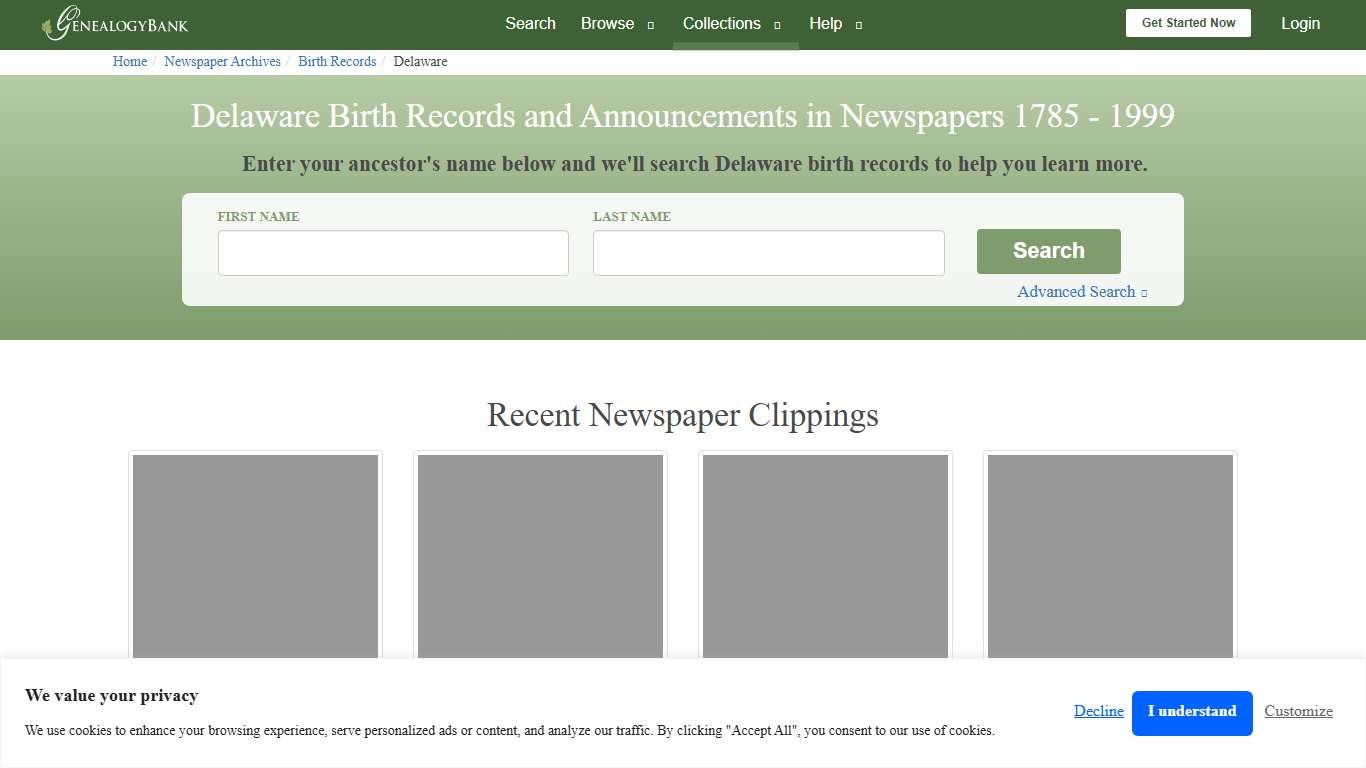Navigate to Birth Records via breadcrumb
The image size is (1366, 768).
pyautogui.click(x=337, y=61)
